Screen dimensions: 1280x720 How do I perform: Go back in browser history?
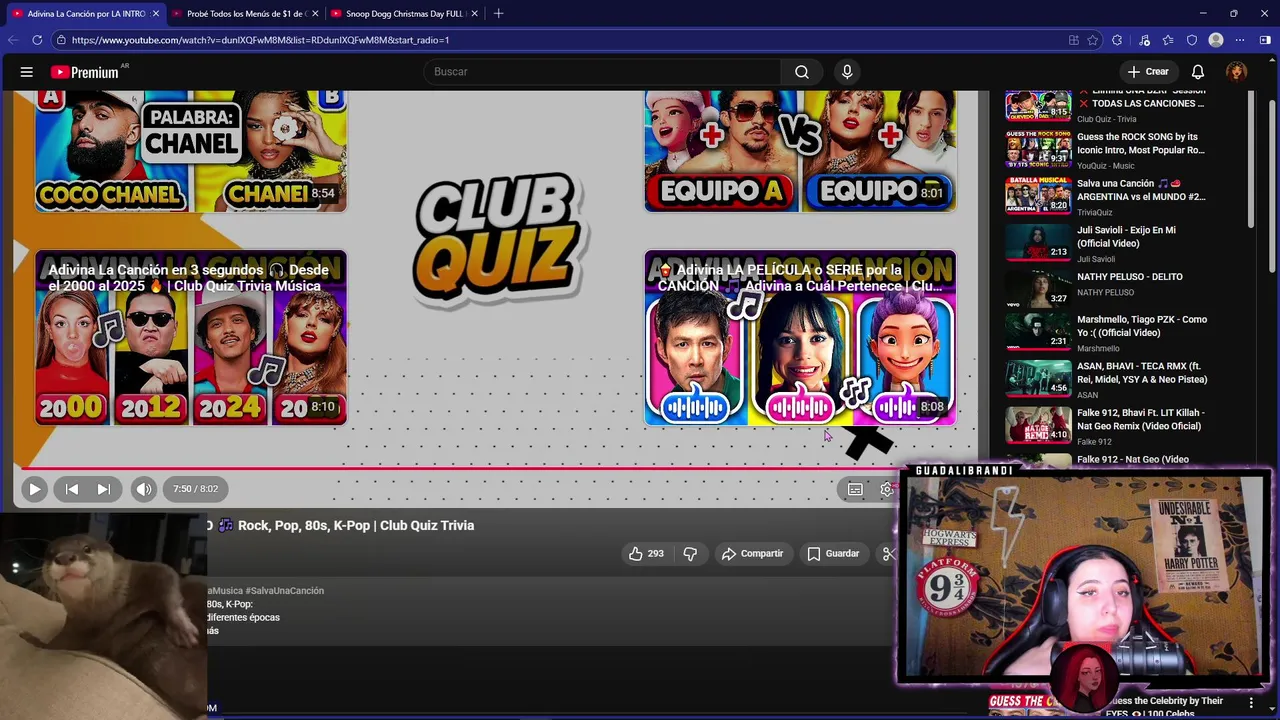click(13, 40)
